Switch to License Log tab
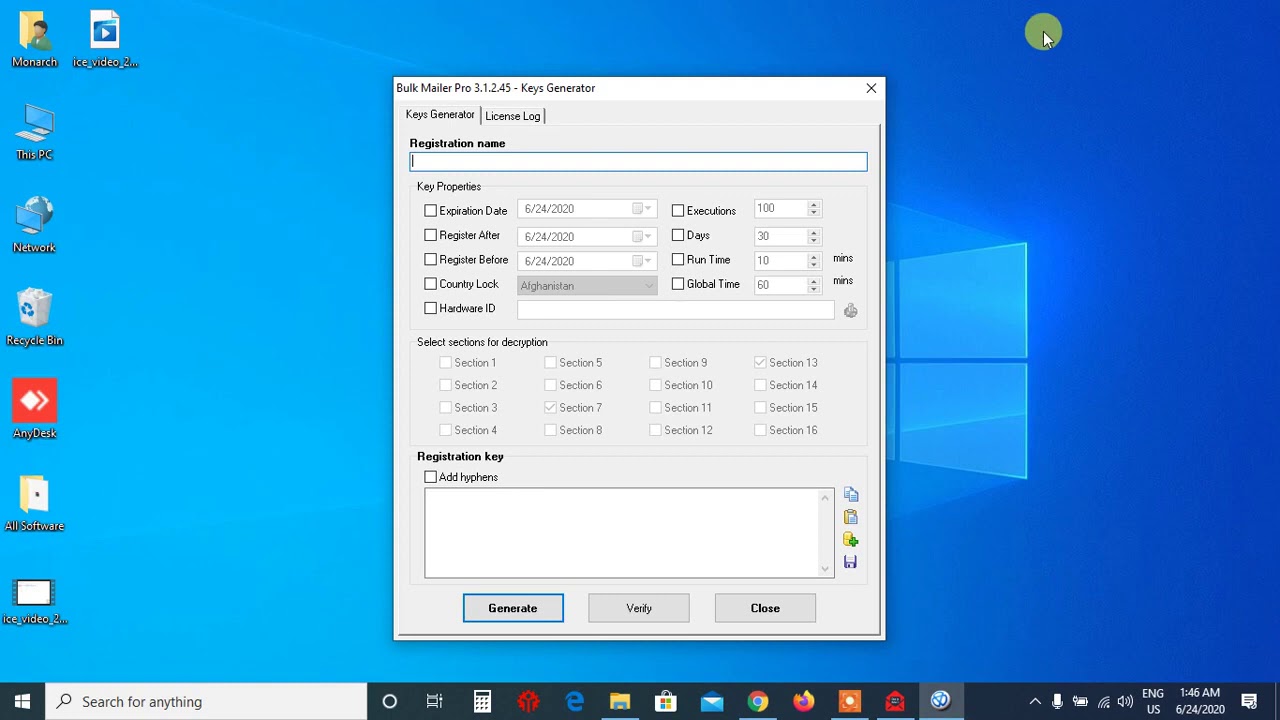 tap(512, 116)
